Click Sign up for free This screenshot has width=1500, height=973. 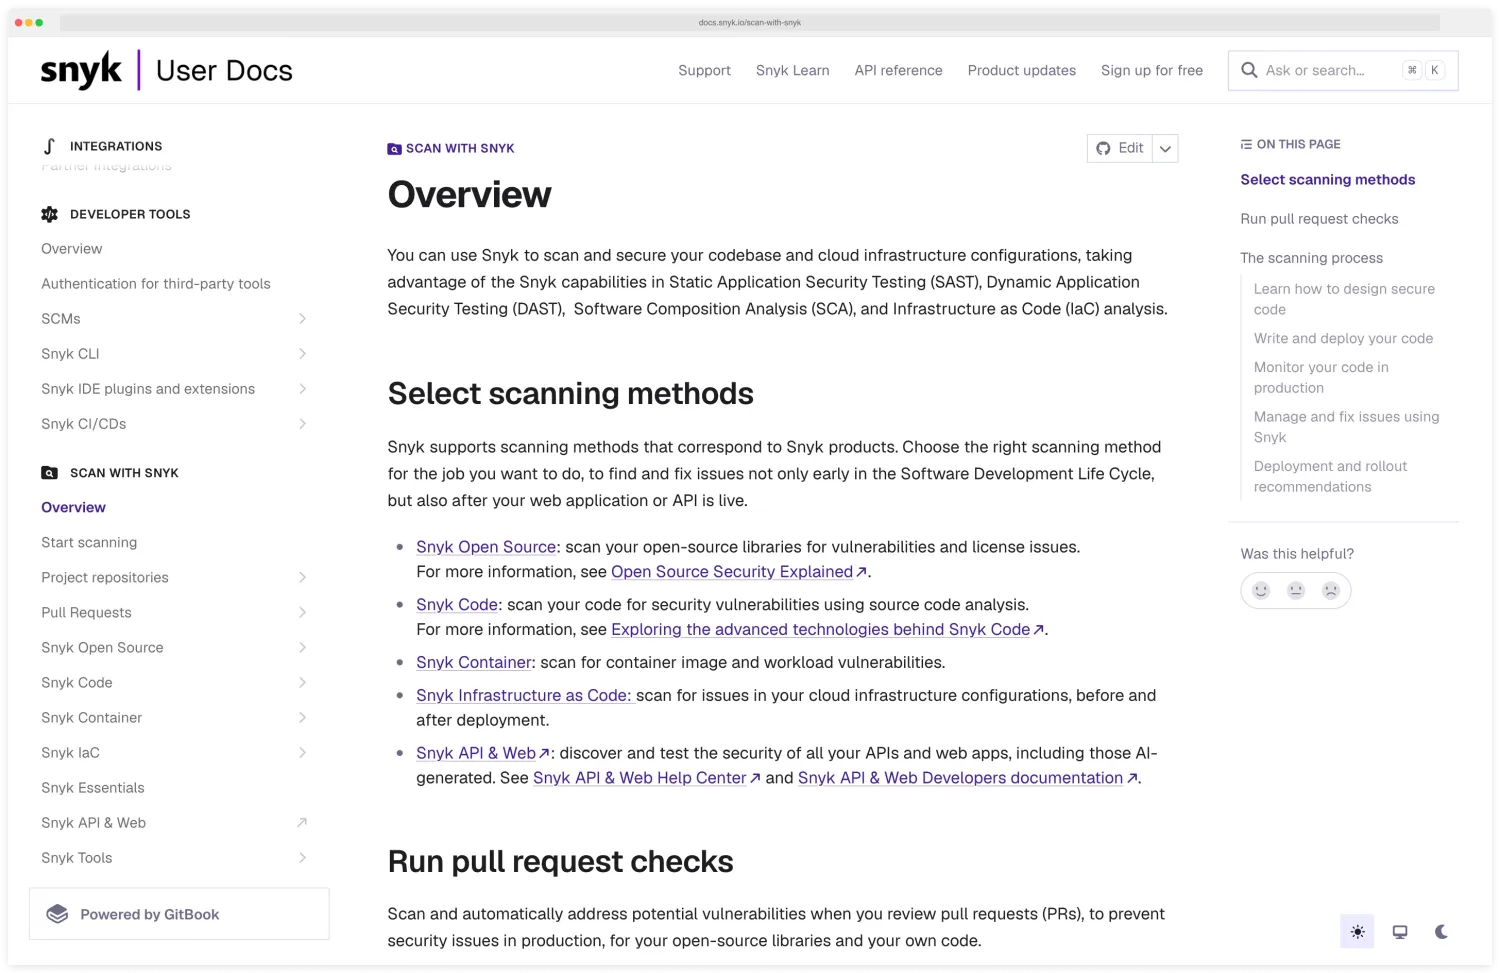click(1151, 70)
